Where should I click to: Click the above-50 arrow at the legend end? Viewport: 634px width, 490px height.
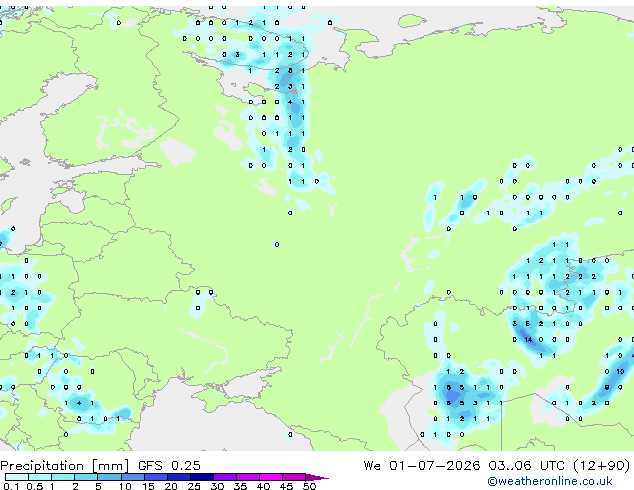pos(317,477)
